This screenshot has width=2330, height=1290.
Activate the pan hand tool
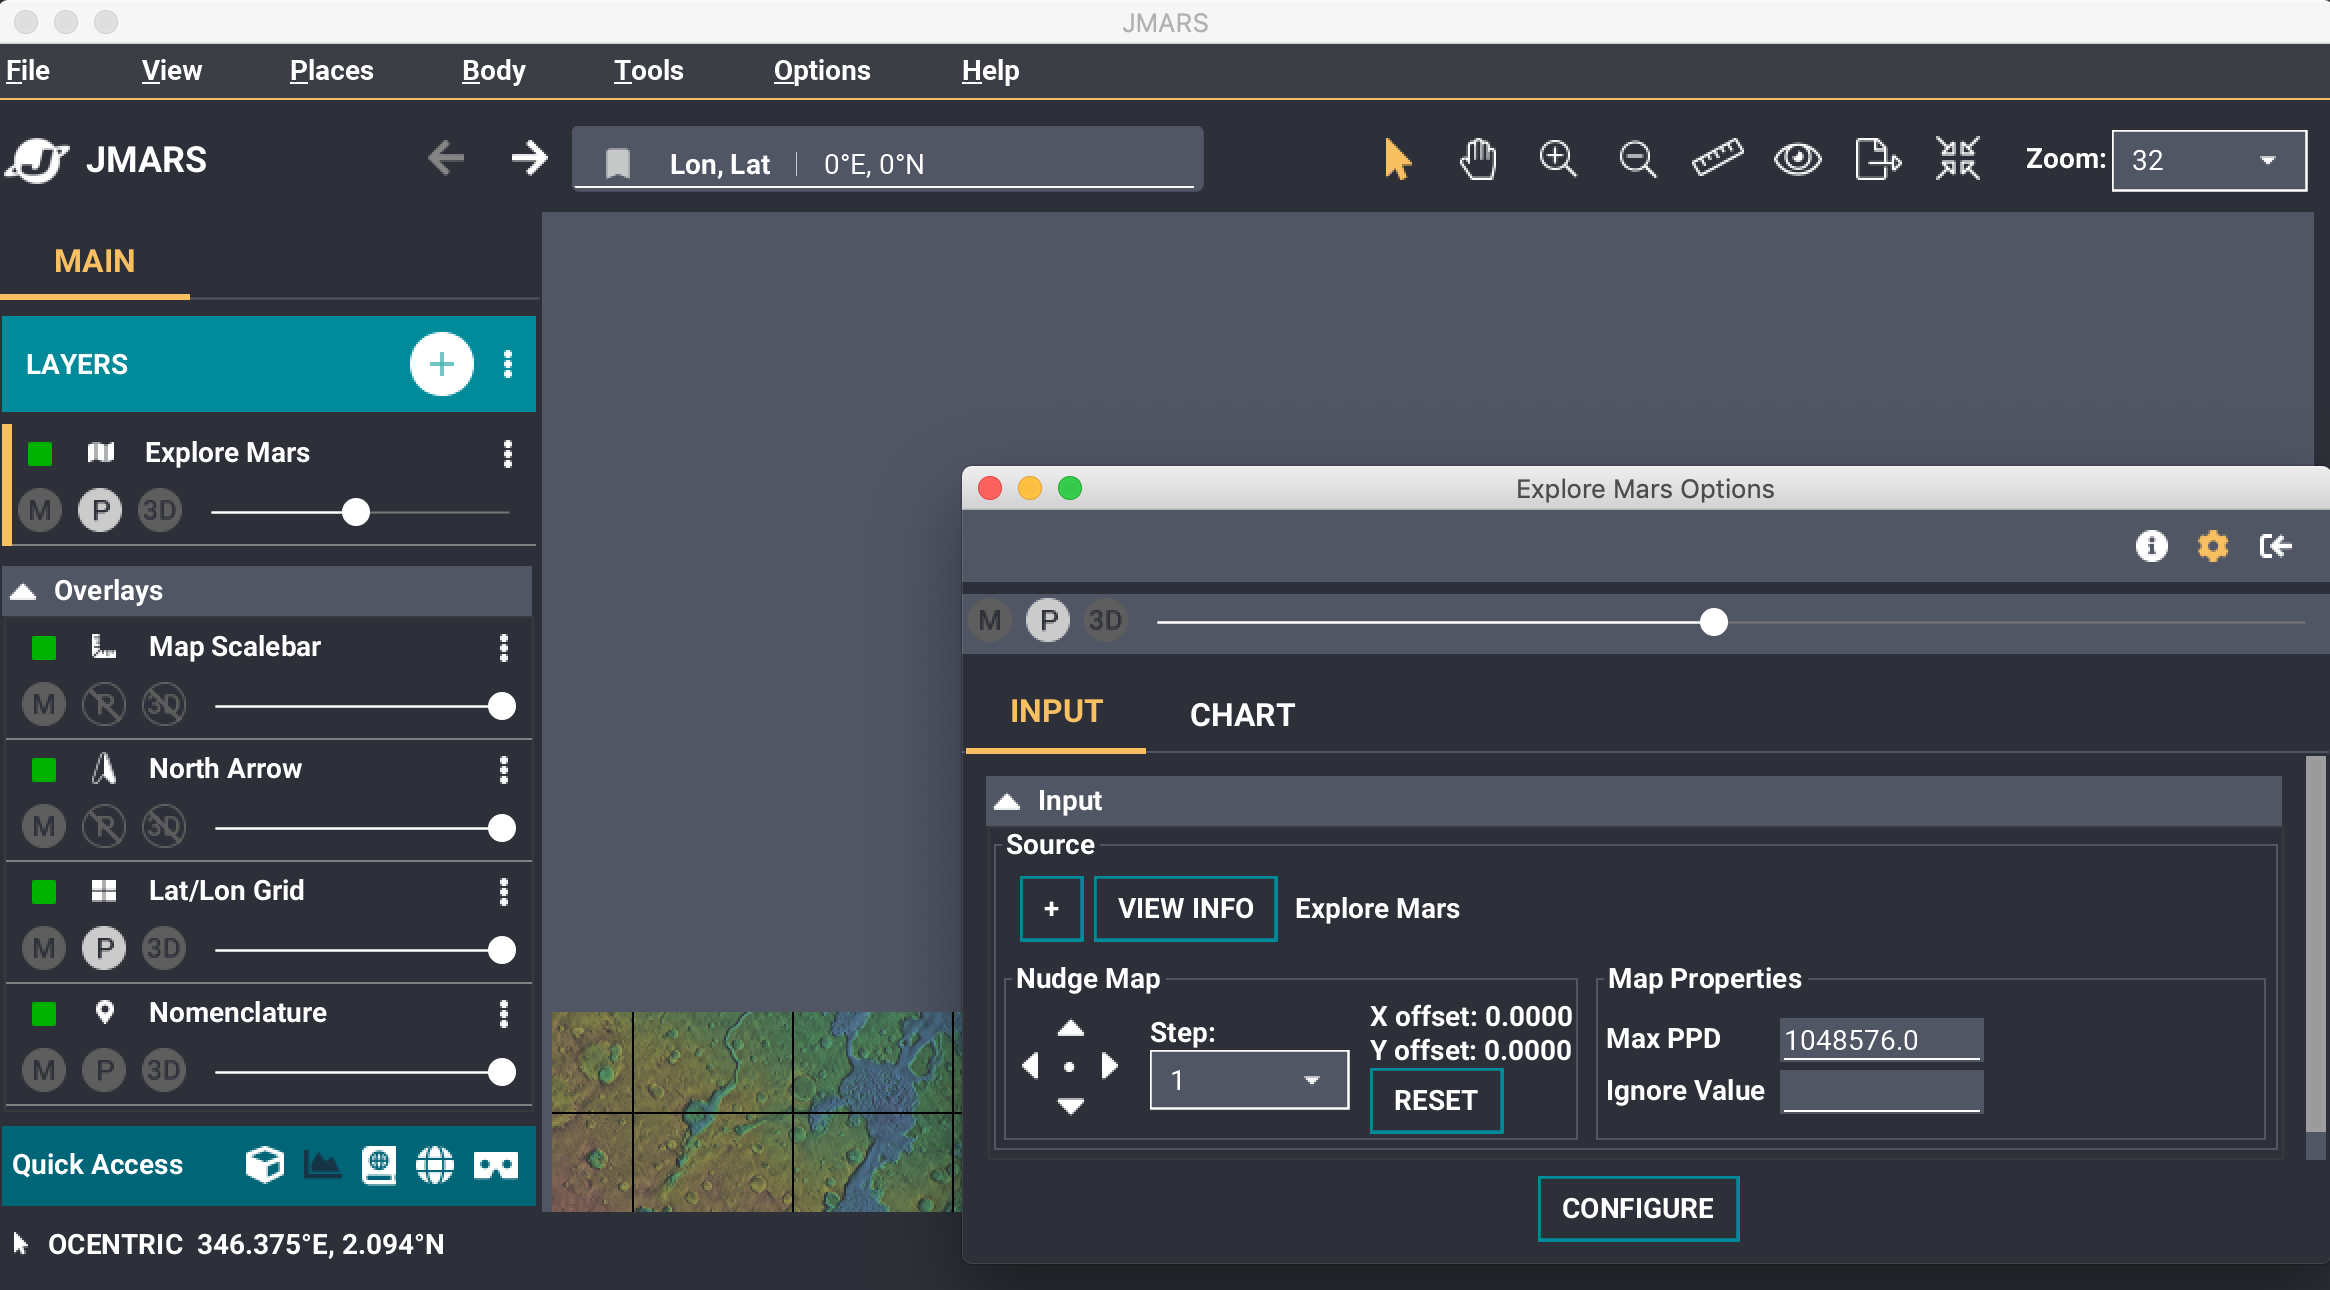(x=1477, y=159)
